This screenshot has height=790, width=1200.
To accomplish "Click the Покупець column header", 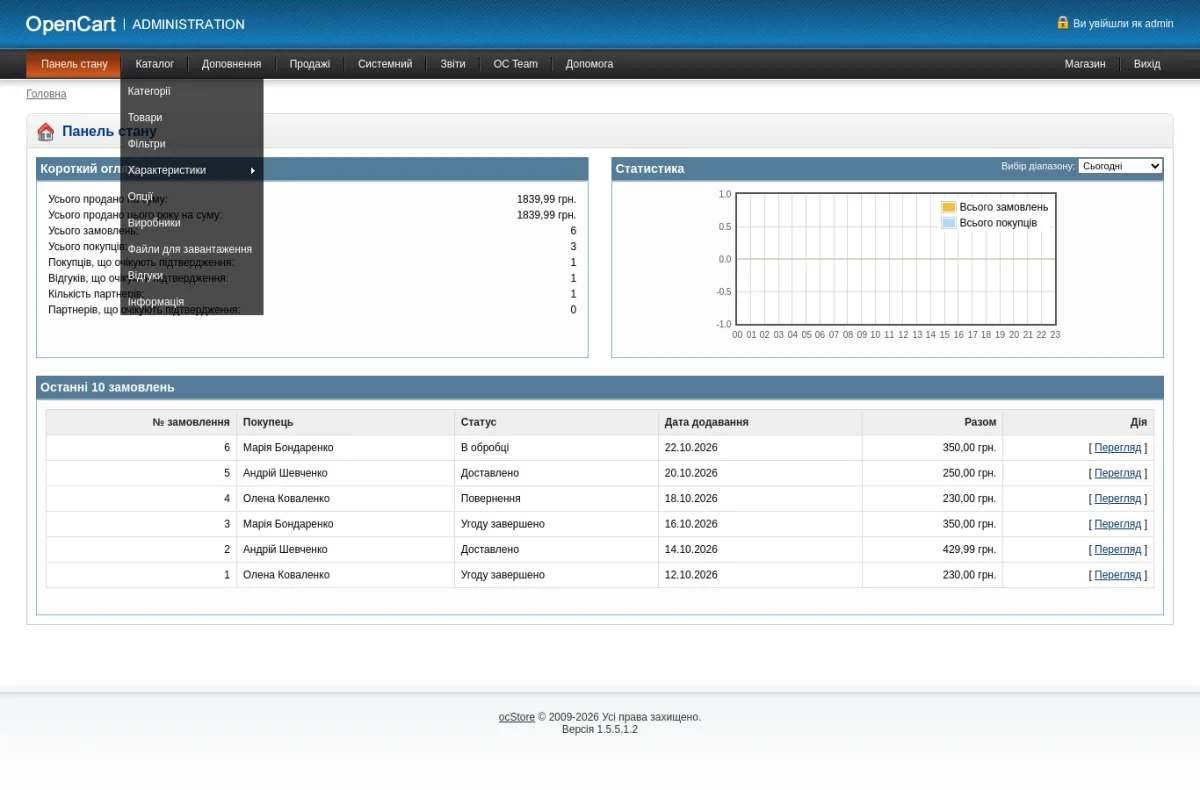I will coord(345,422).
